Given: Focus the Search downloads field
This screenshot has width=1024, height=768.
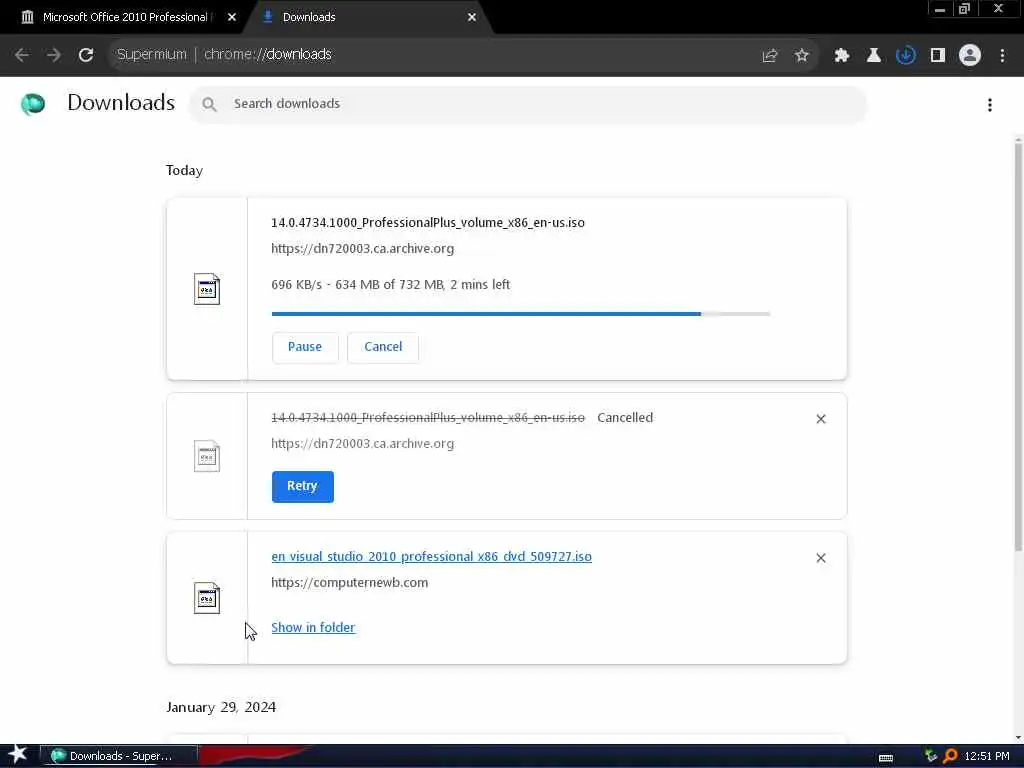Looking at the screenshot, I should pos(528,104).
